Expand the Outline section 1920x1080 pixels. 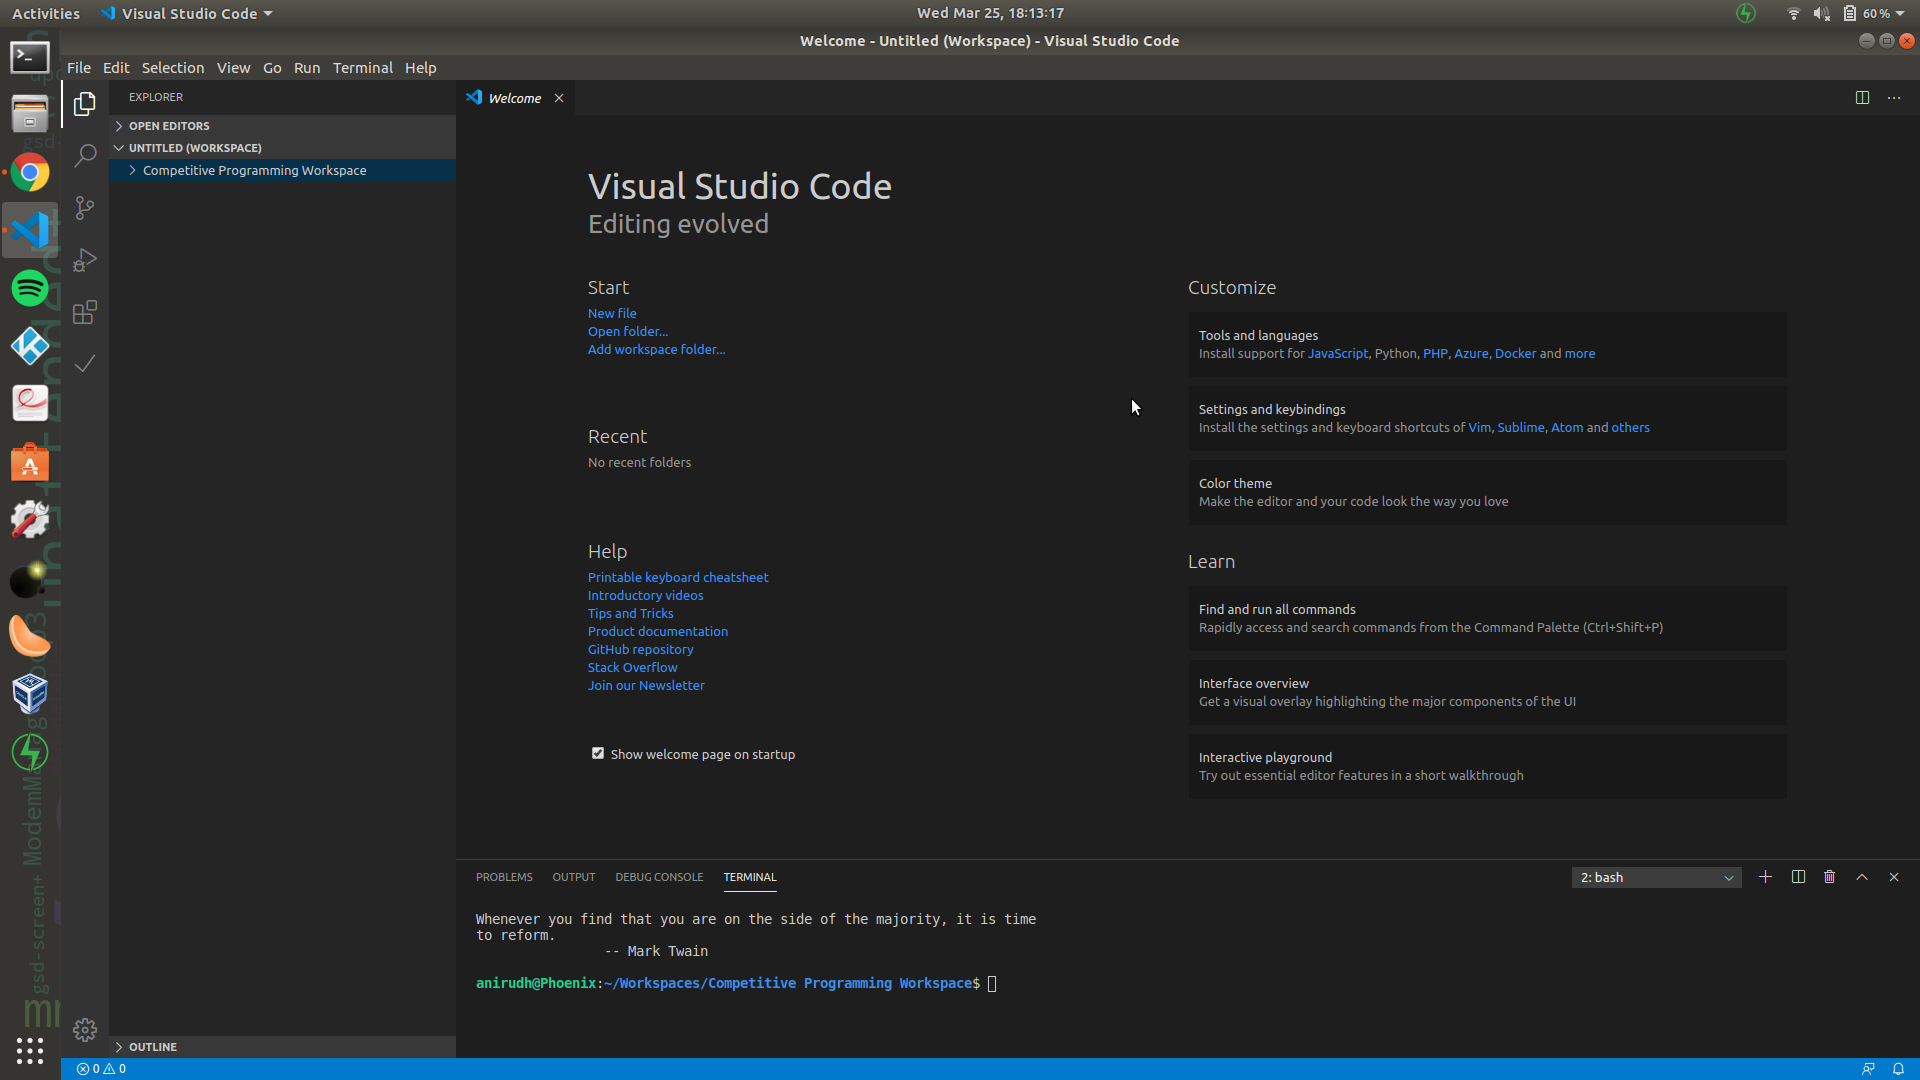click(x=152, y=1047)
